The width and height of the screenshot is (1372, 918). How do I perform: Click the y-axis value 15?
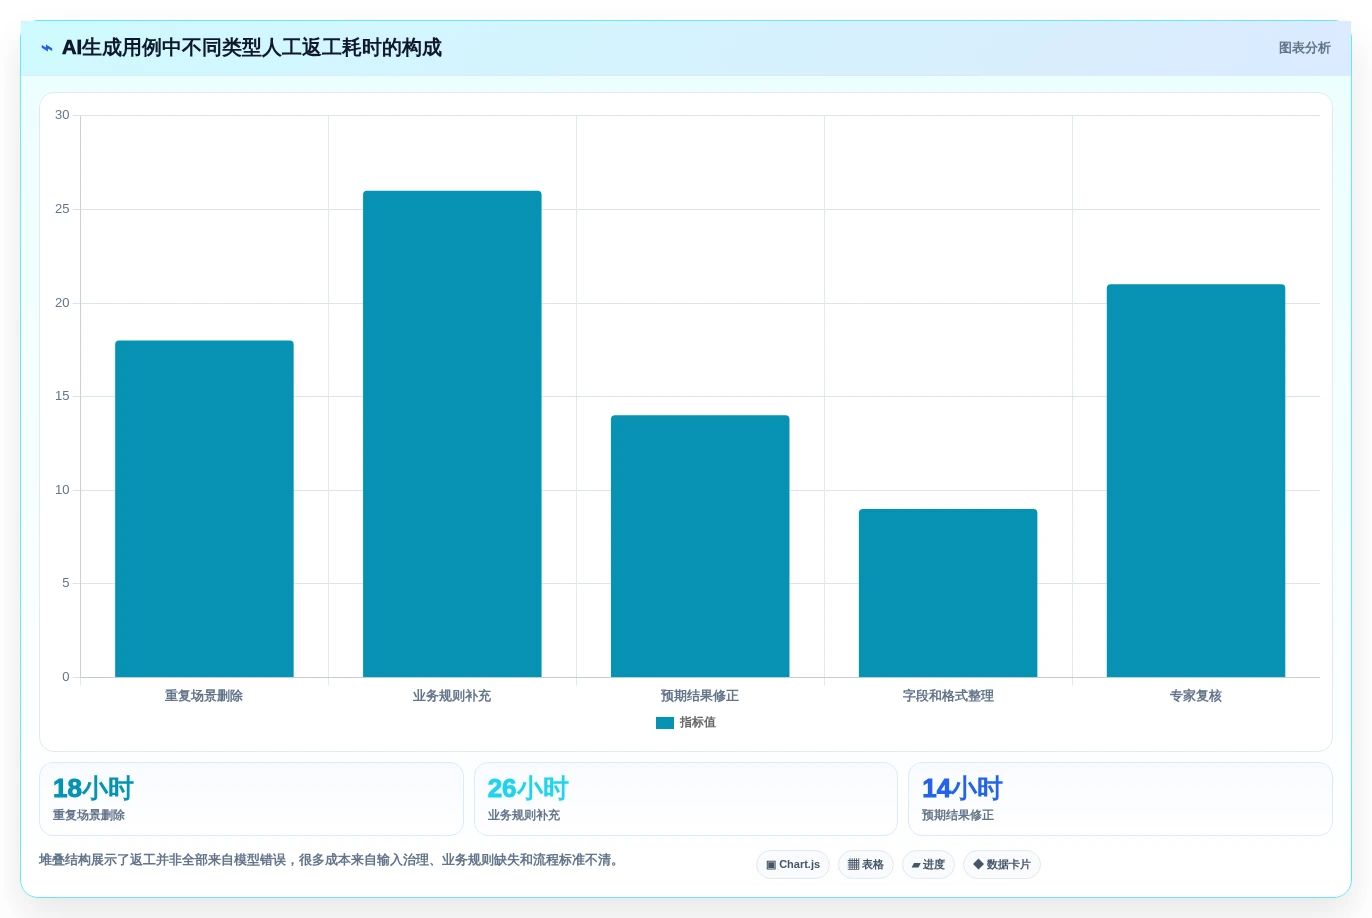pos(62,396)
